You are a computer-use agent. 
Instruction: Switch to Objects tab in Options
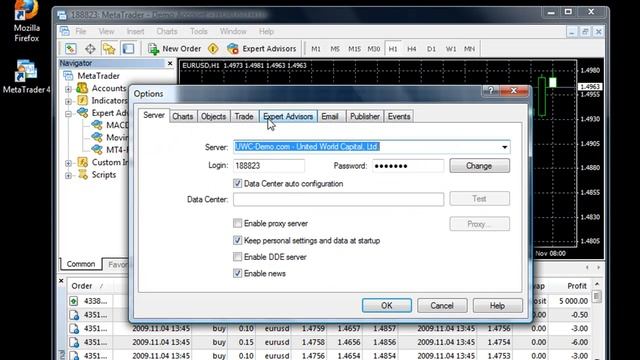click(x=213, y=116)
